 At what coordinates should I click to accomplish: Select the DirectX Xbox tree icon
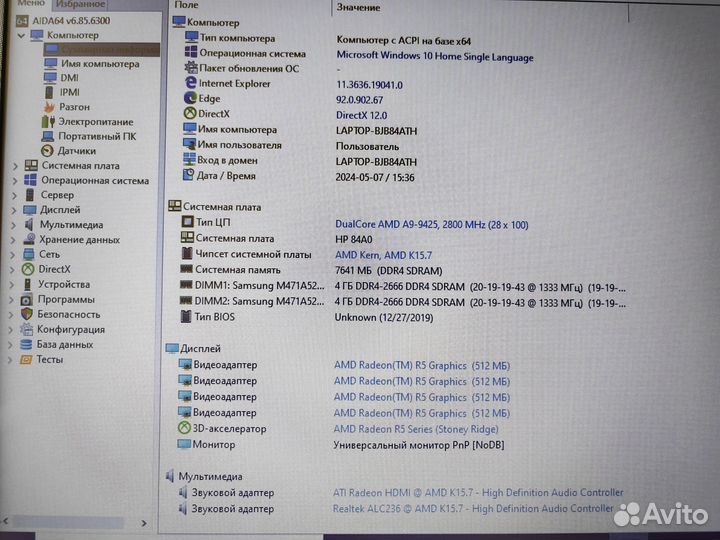(28, 269)
